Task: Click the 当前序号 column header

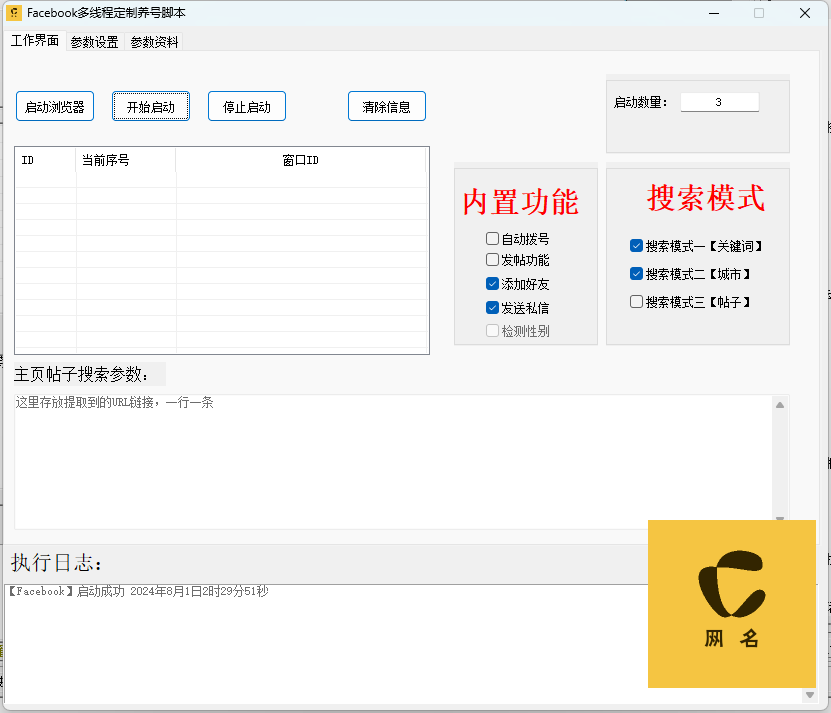Action: (126, 160)
